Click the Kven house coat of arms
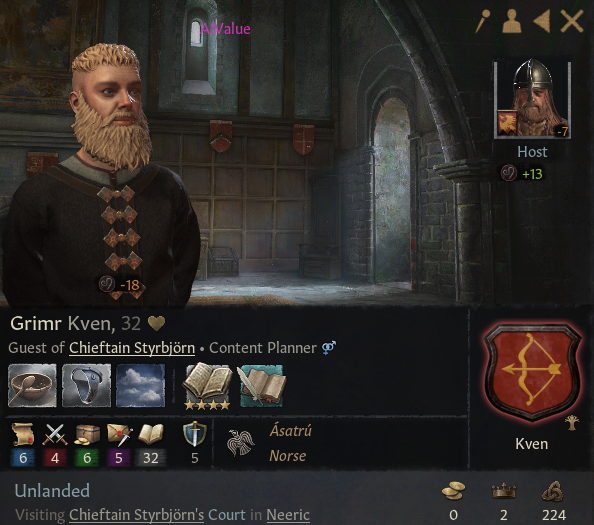594x525 pixels. [x=532, y=372]
